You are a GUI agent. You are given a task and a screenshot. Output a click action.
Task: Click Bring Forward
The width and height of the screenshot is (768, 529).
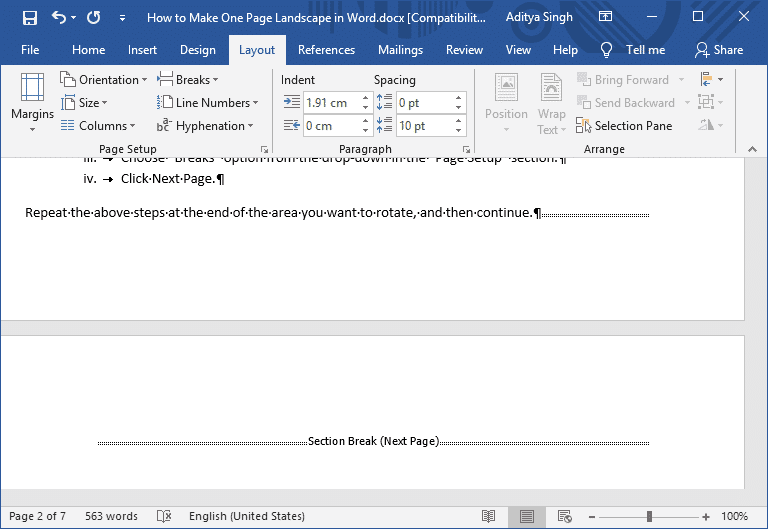pyautogui.click(x=623, y=79)
